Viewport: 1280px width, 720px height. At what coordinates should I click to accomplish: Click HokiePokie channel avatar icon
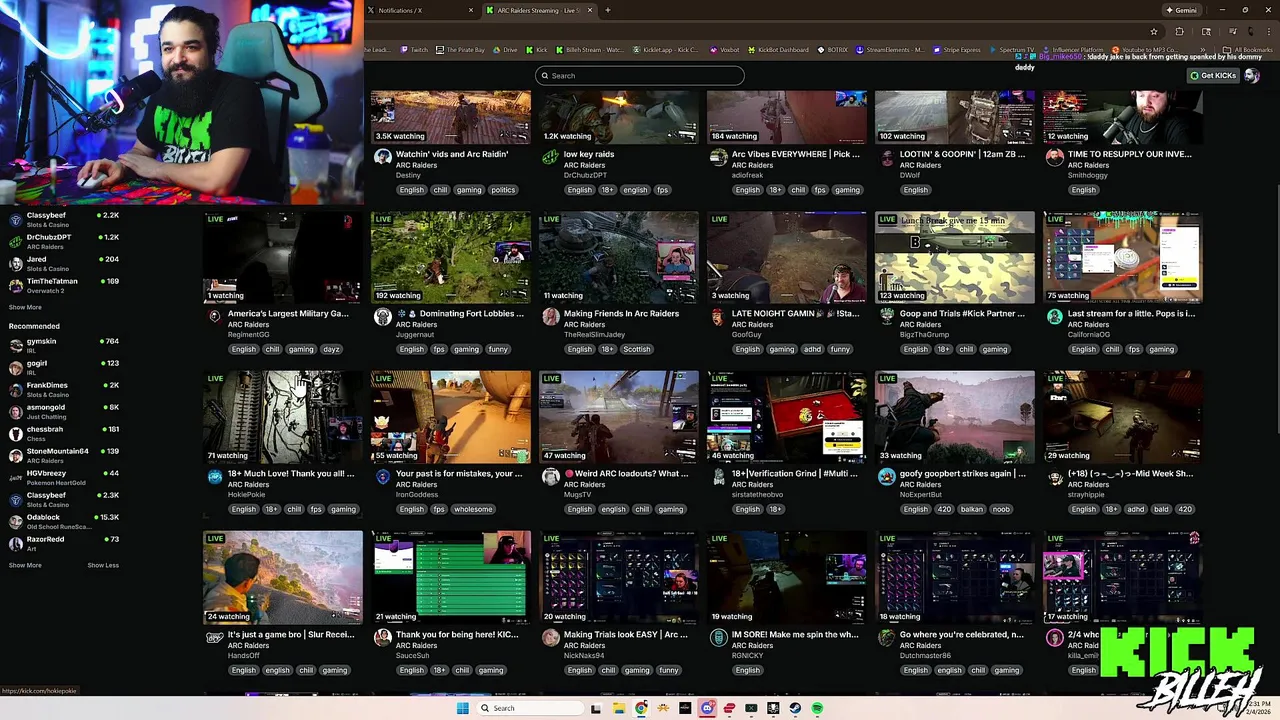[x=215, y=477]
